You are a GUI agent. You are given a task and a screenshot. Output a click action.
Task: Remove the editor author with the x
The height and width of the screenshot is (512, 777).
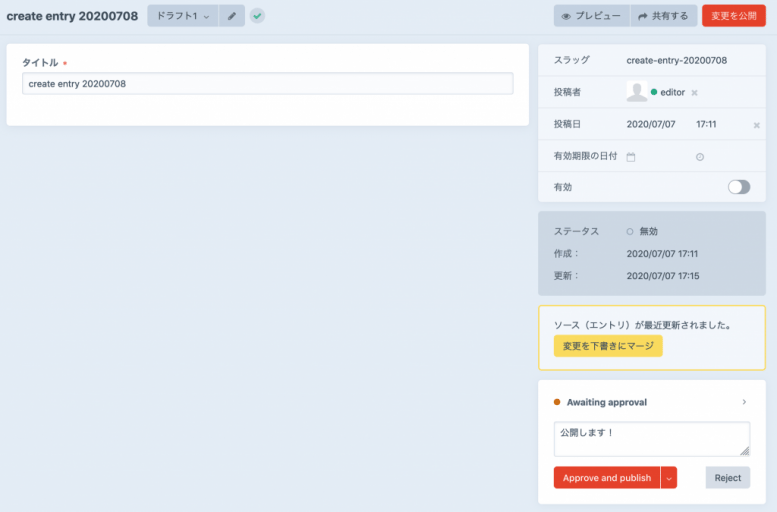[695, 93]
